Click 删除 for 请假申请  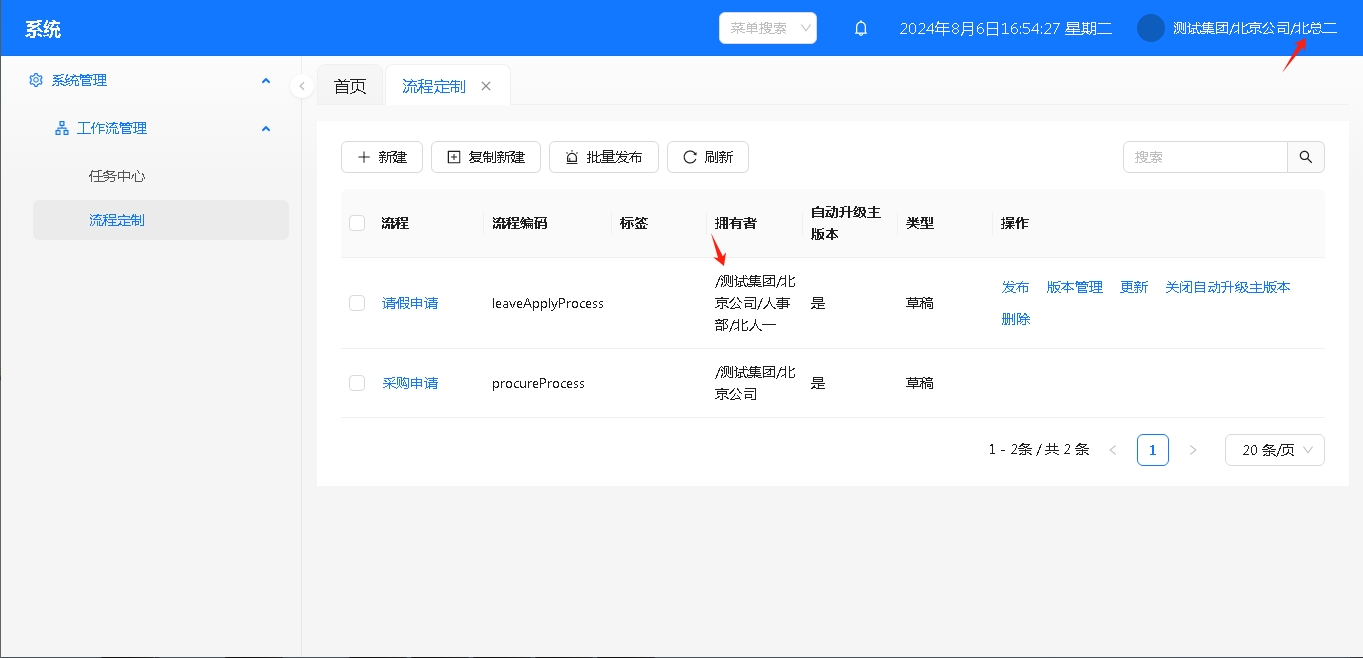pos(1016,319)
